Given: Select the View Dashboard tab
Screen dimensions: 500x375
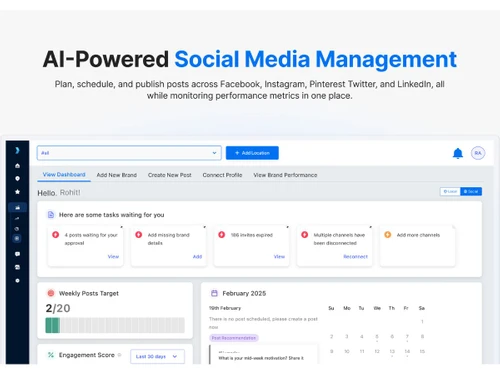Looking at the screenshot, I should click(x=64, y=175).
